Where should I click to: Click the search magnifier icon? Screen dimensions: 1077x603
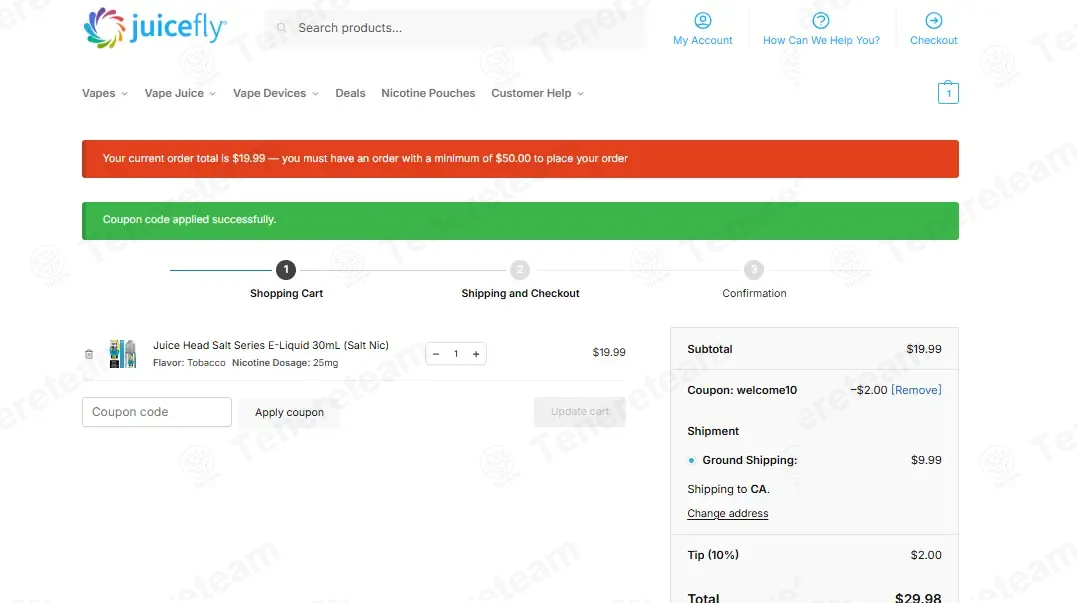(x=282, y=28)
